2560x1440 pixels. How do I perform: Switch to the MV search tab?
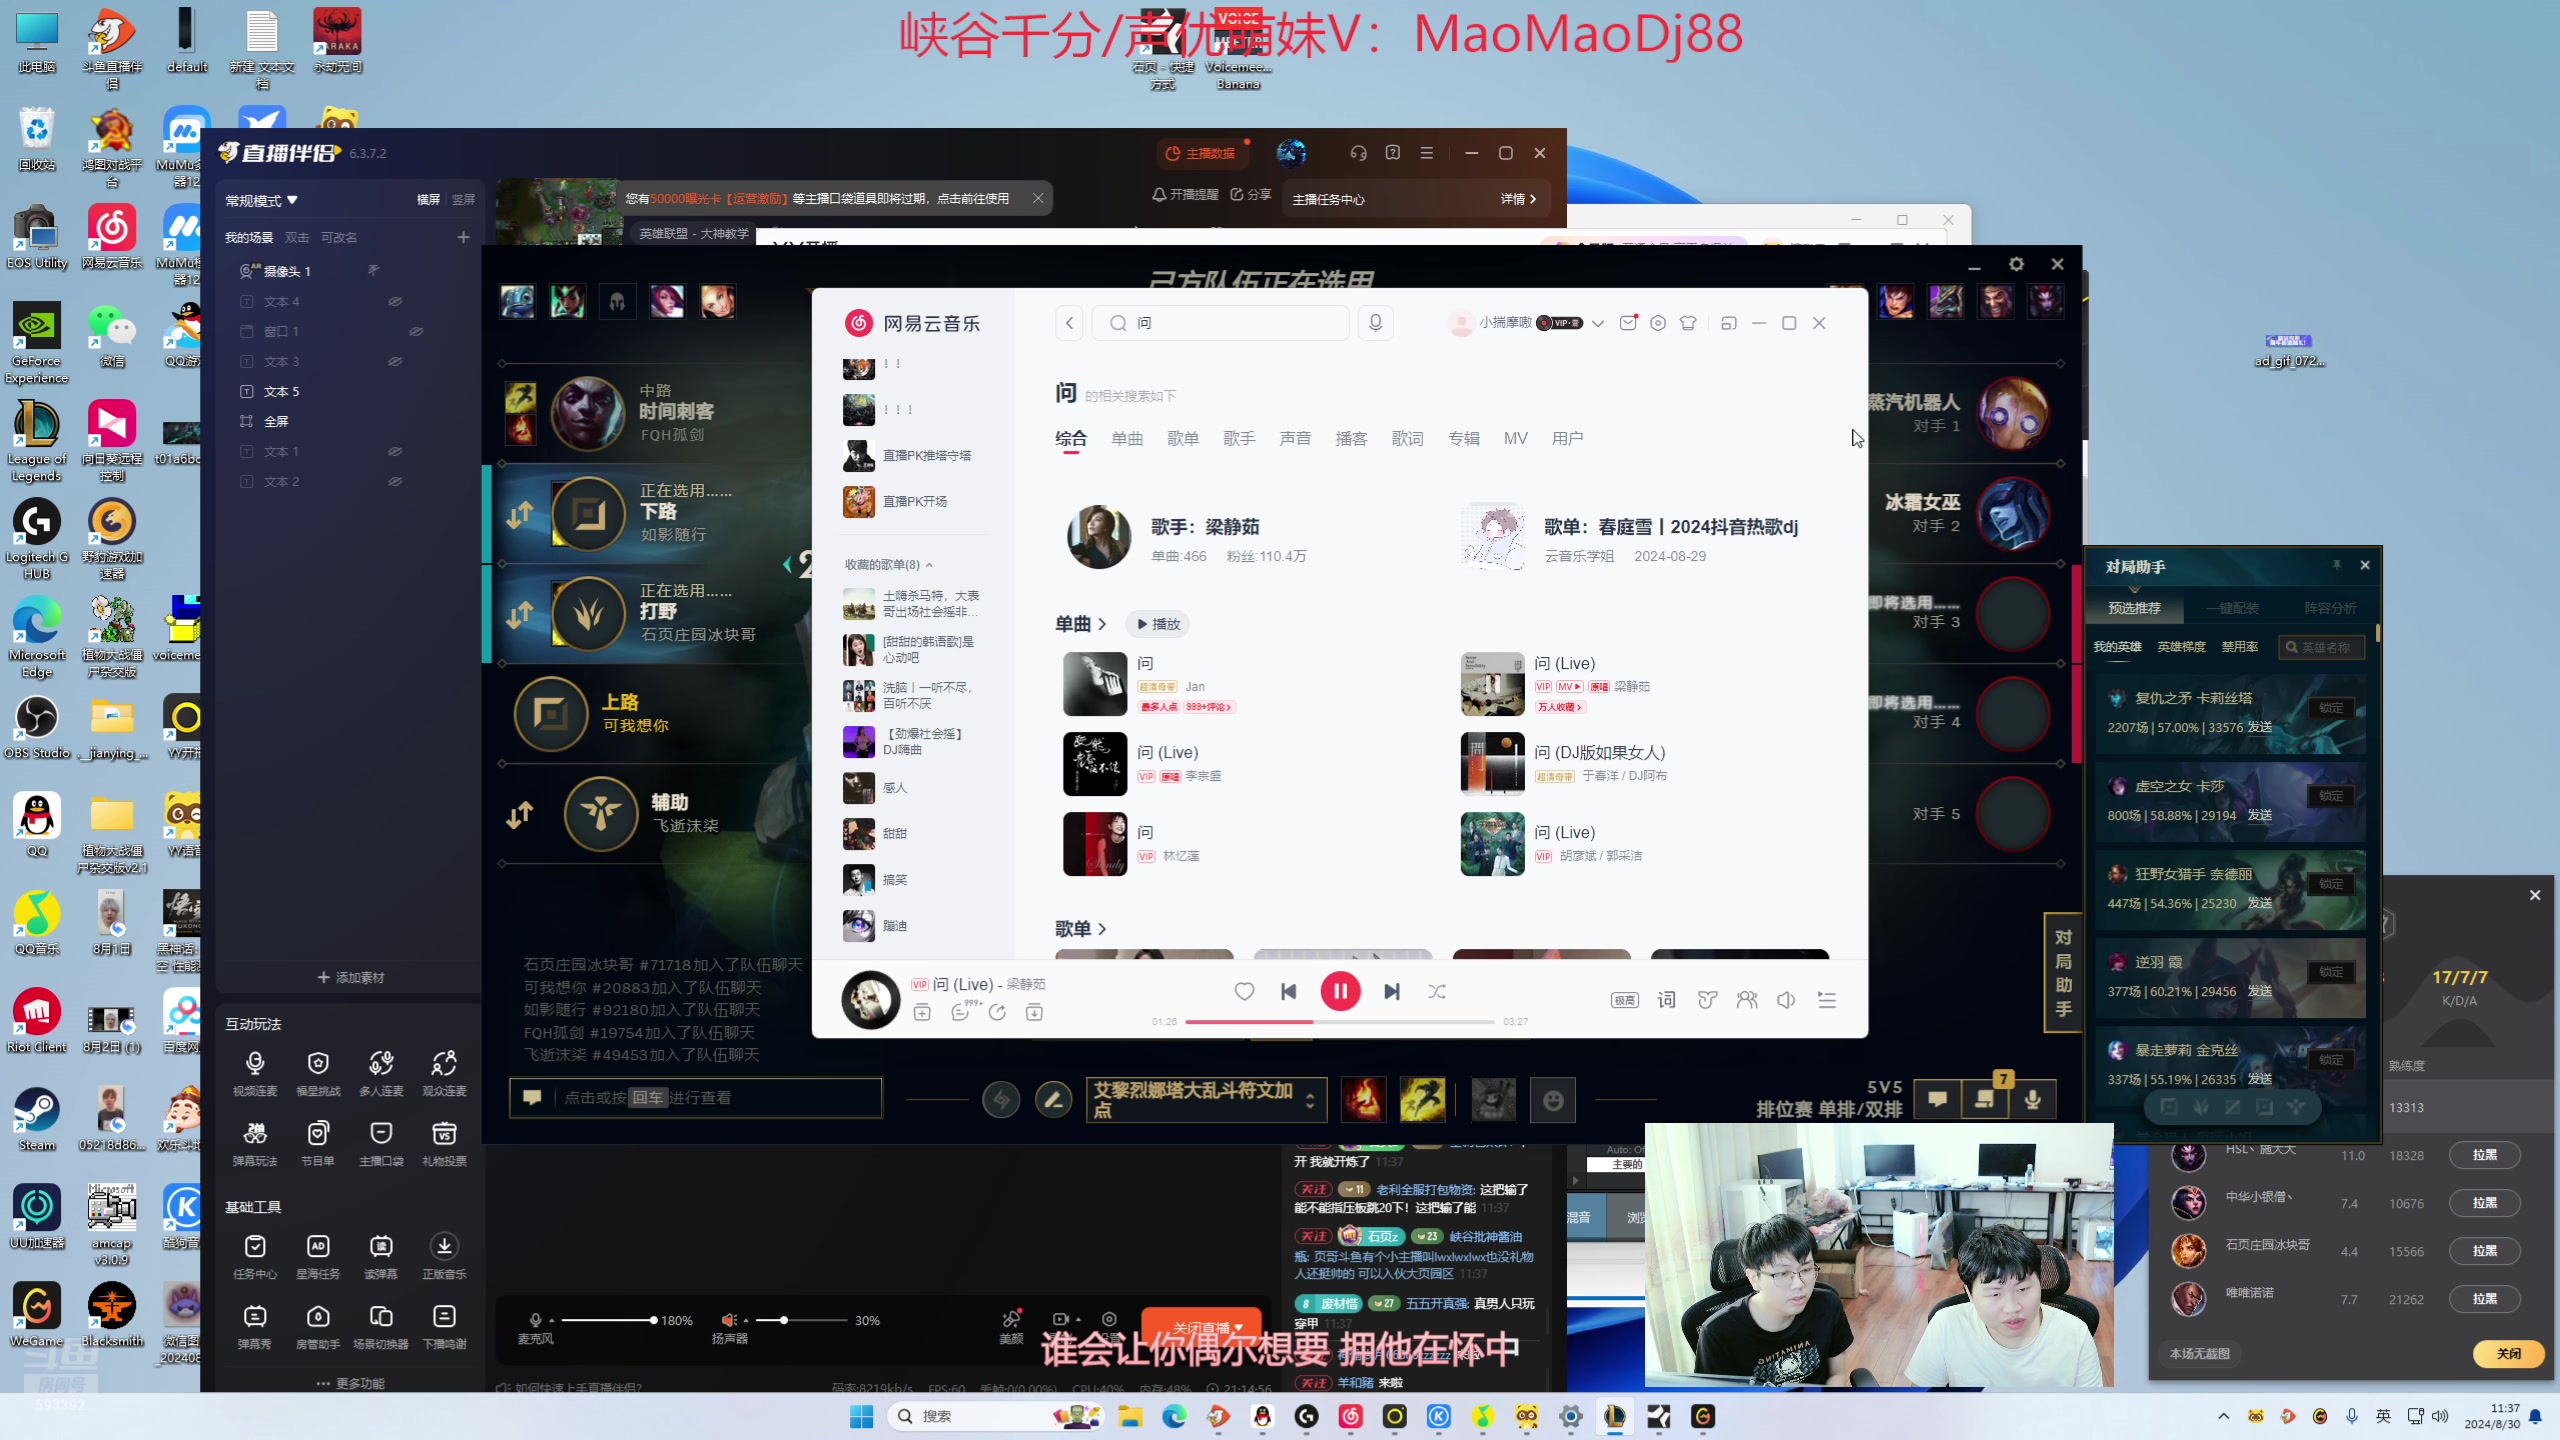click(x=1515, y=438)
